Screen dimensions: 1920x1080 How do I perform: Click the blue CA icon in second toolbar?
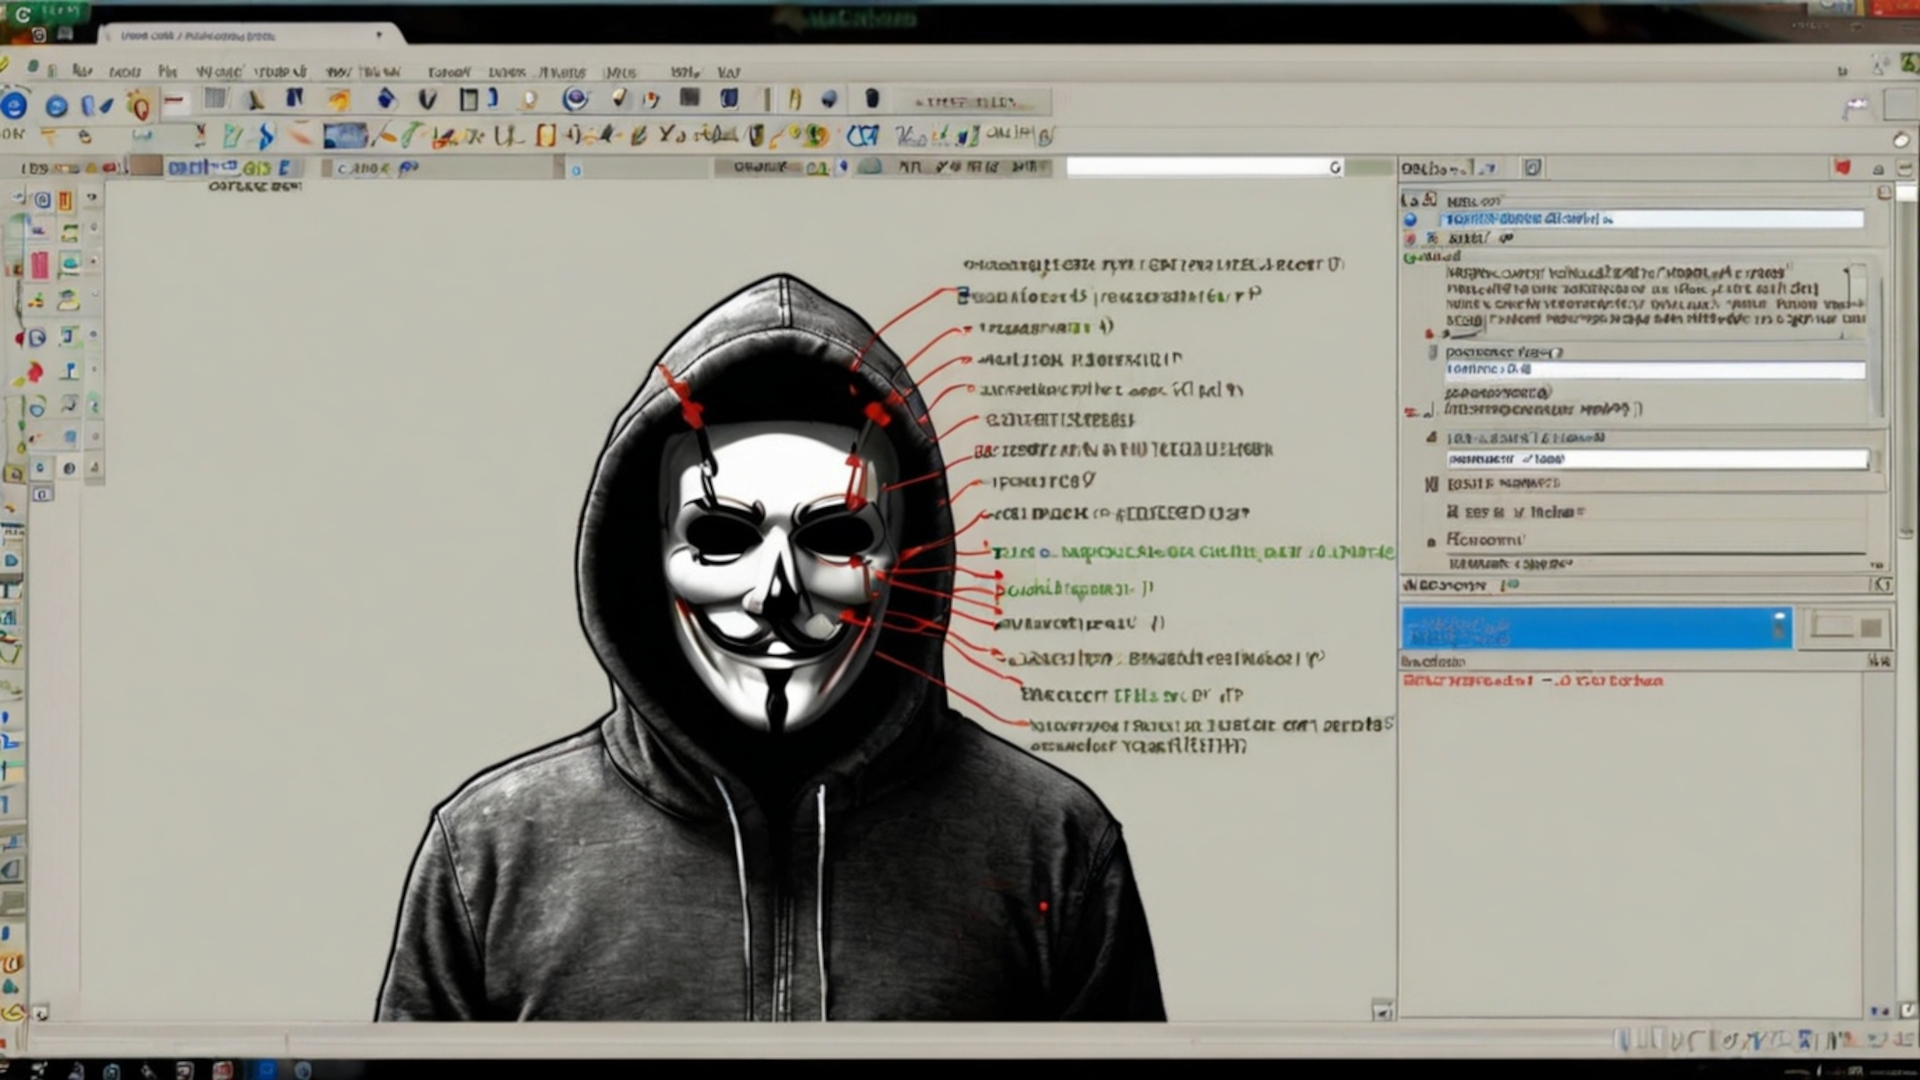pos(862,135)
